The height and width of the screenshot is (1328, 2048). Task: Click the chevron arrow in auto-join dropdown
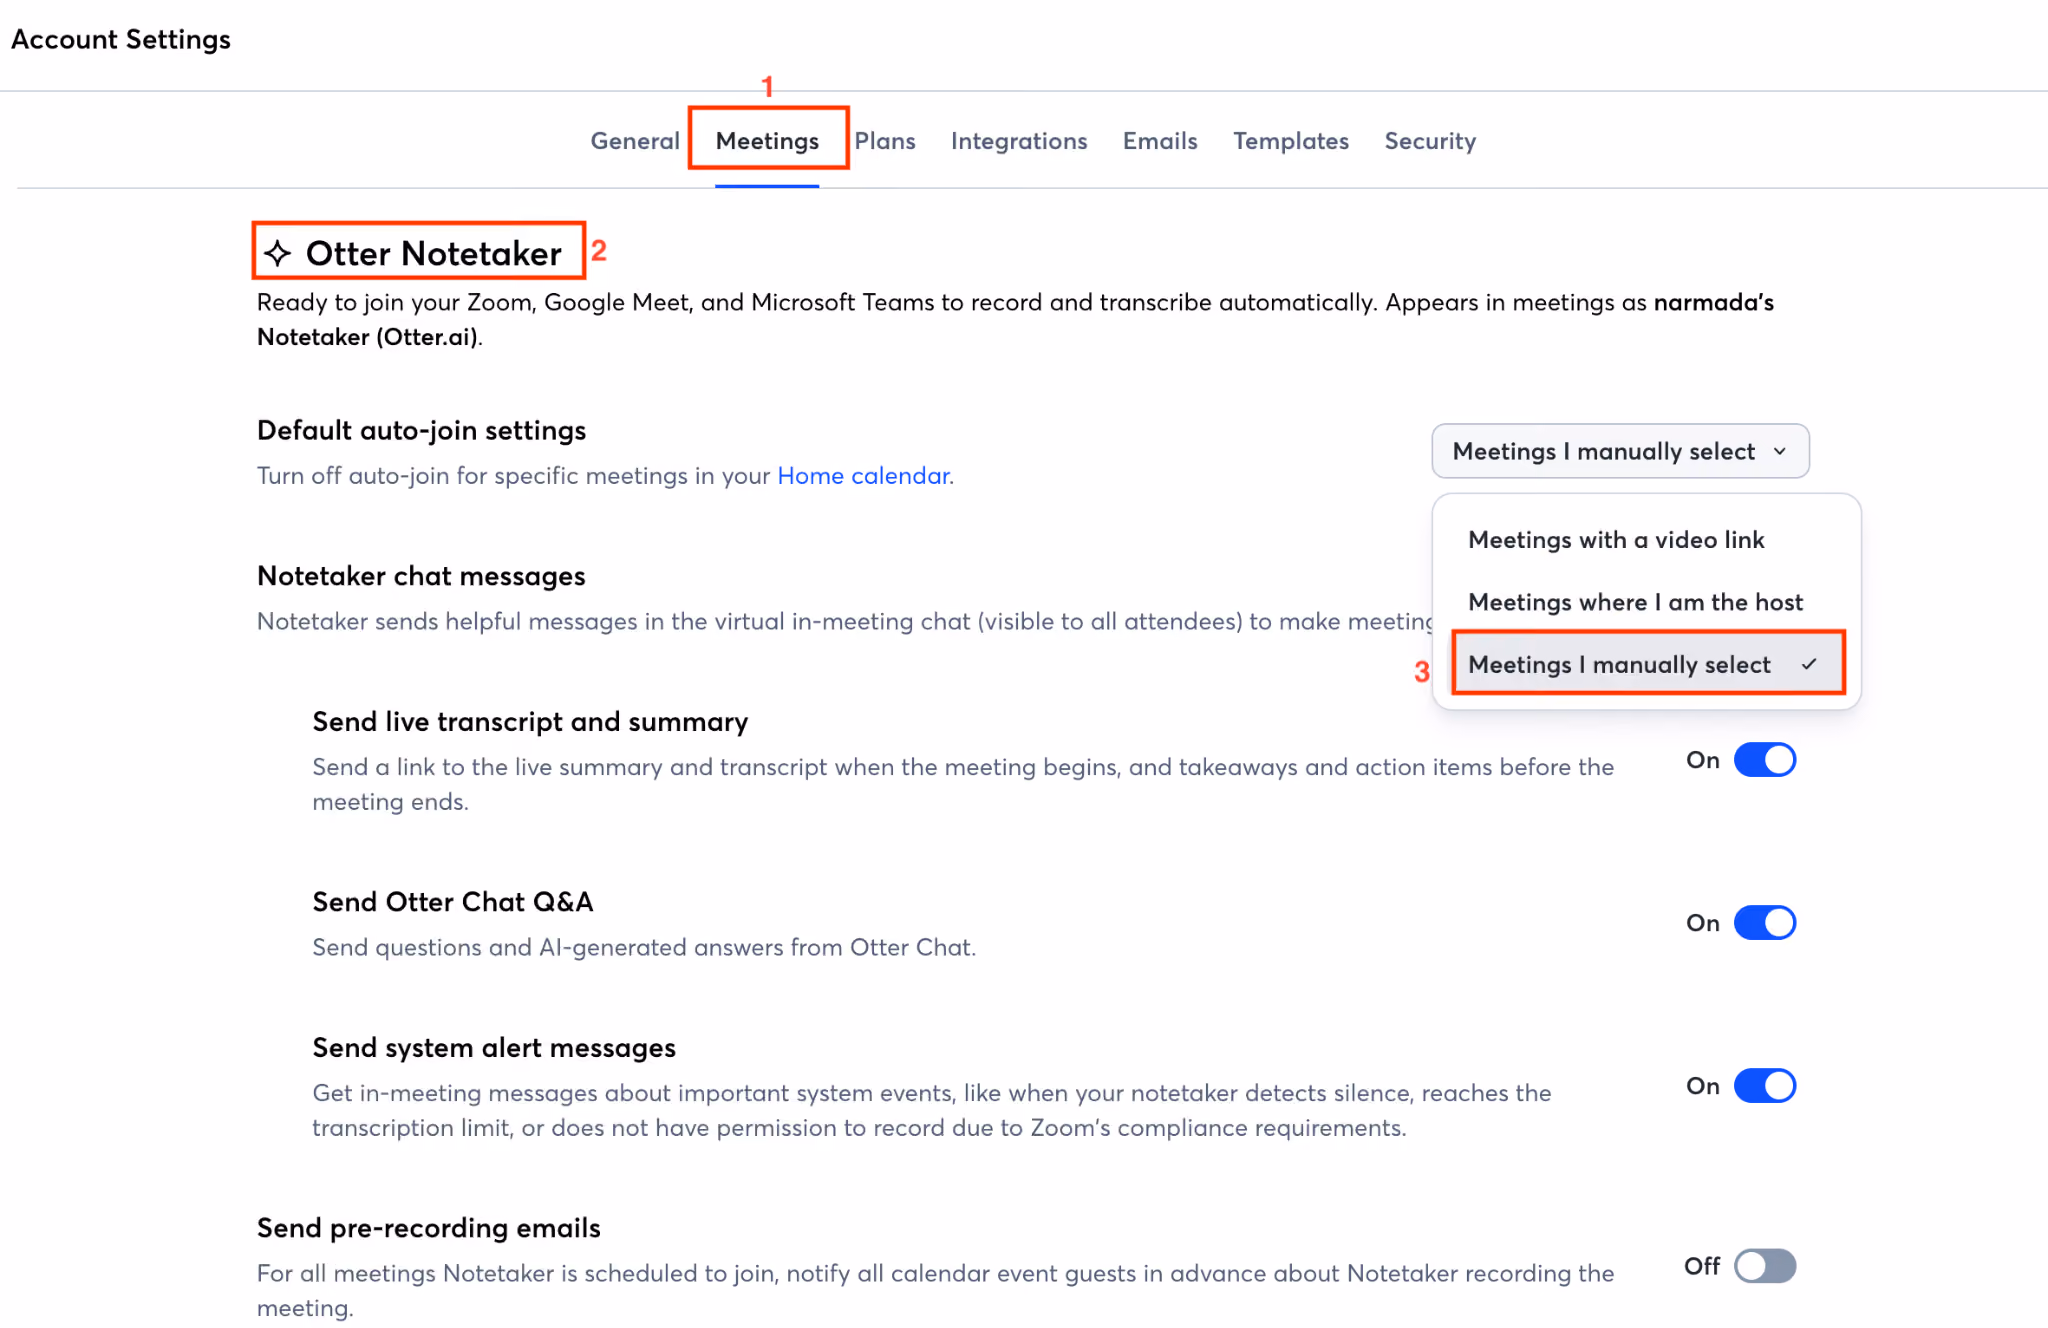point(1780,451)
